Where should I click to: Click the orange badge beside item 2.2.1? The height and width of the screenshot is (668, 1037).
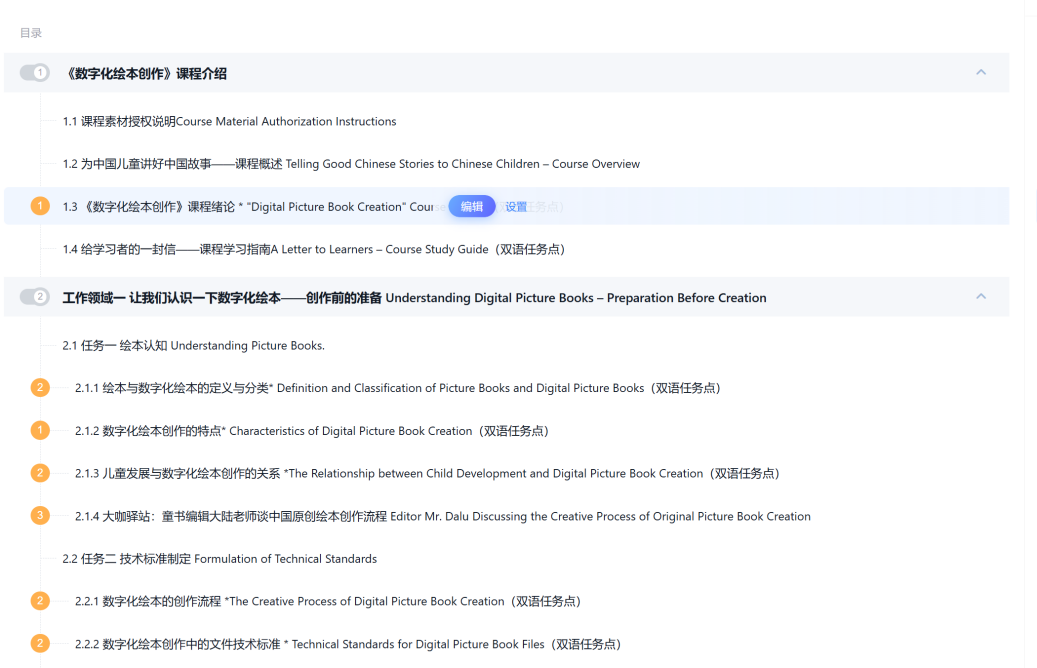(x=40, y=601)
